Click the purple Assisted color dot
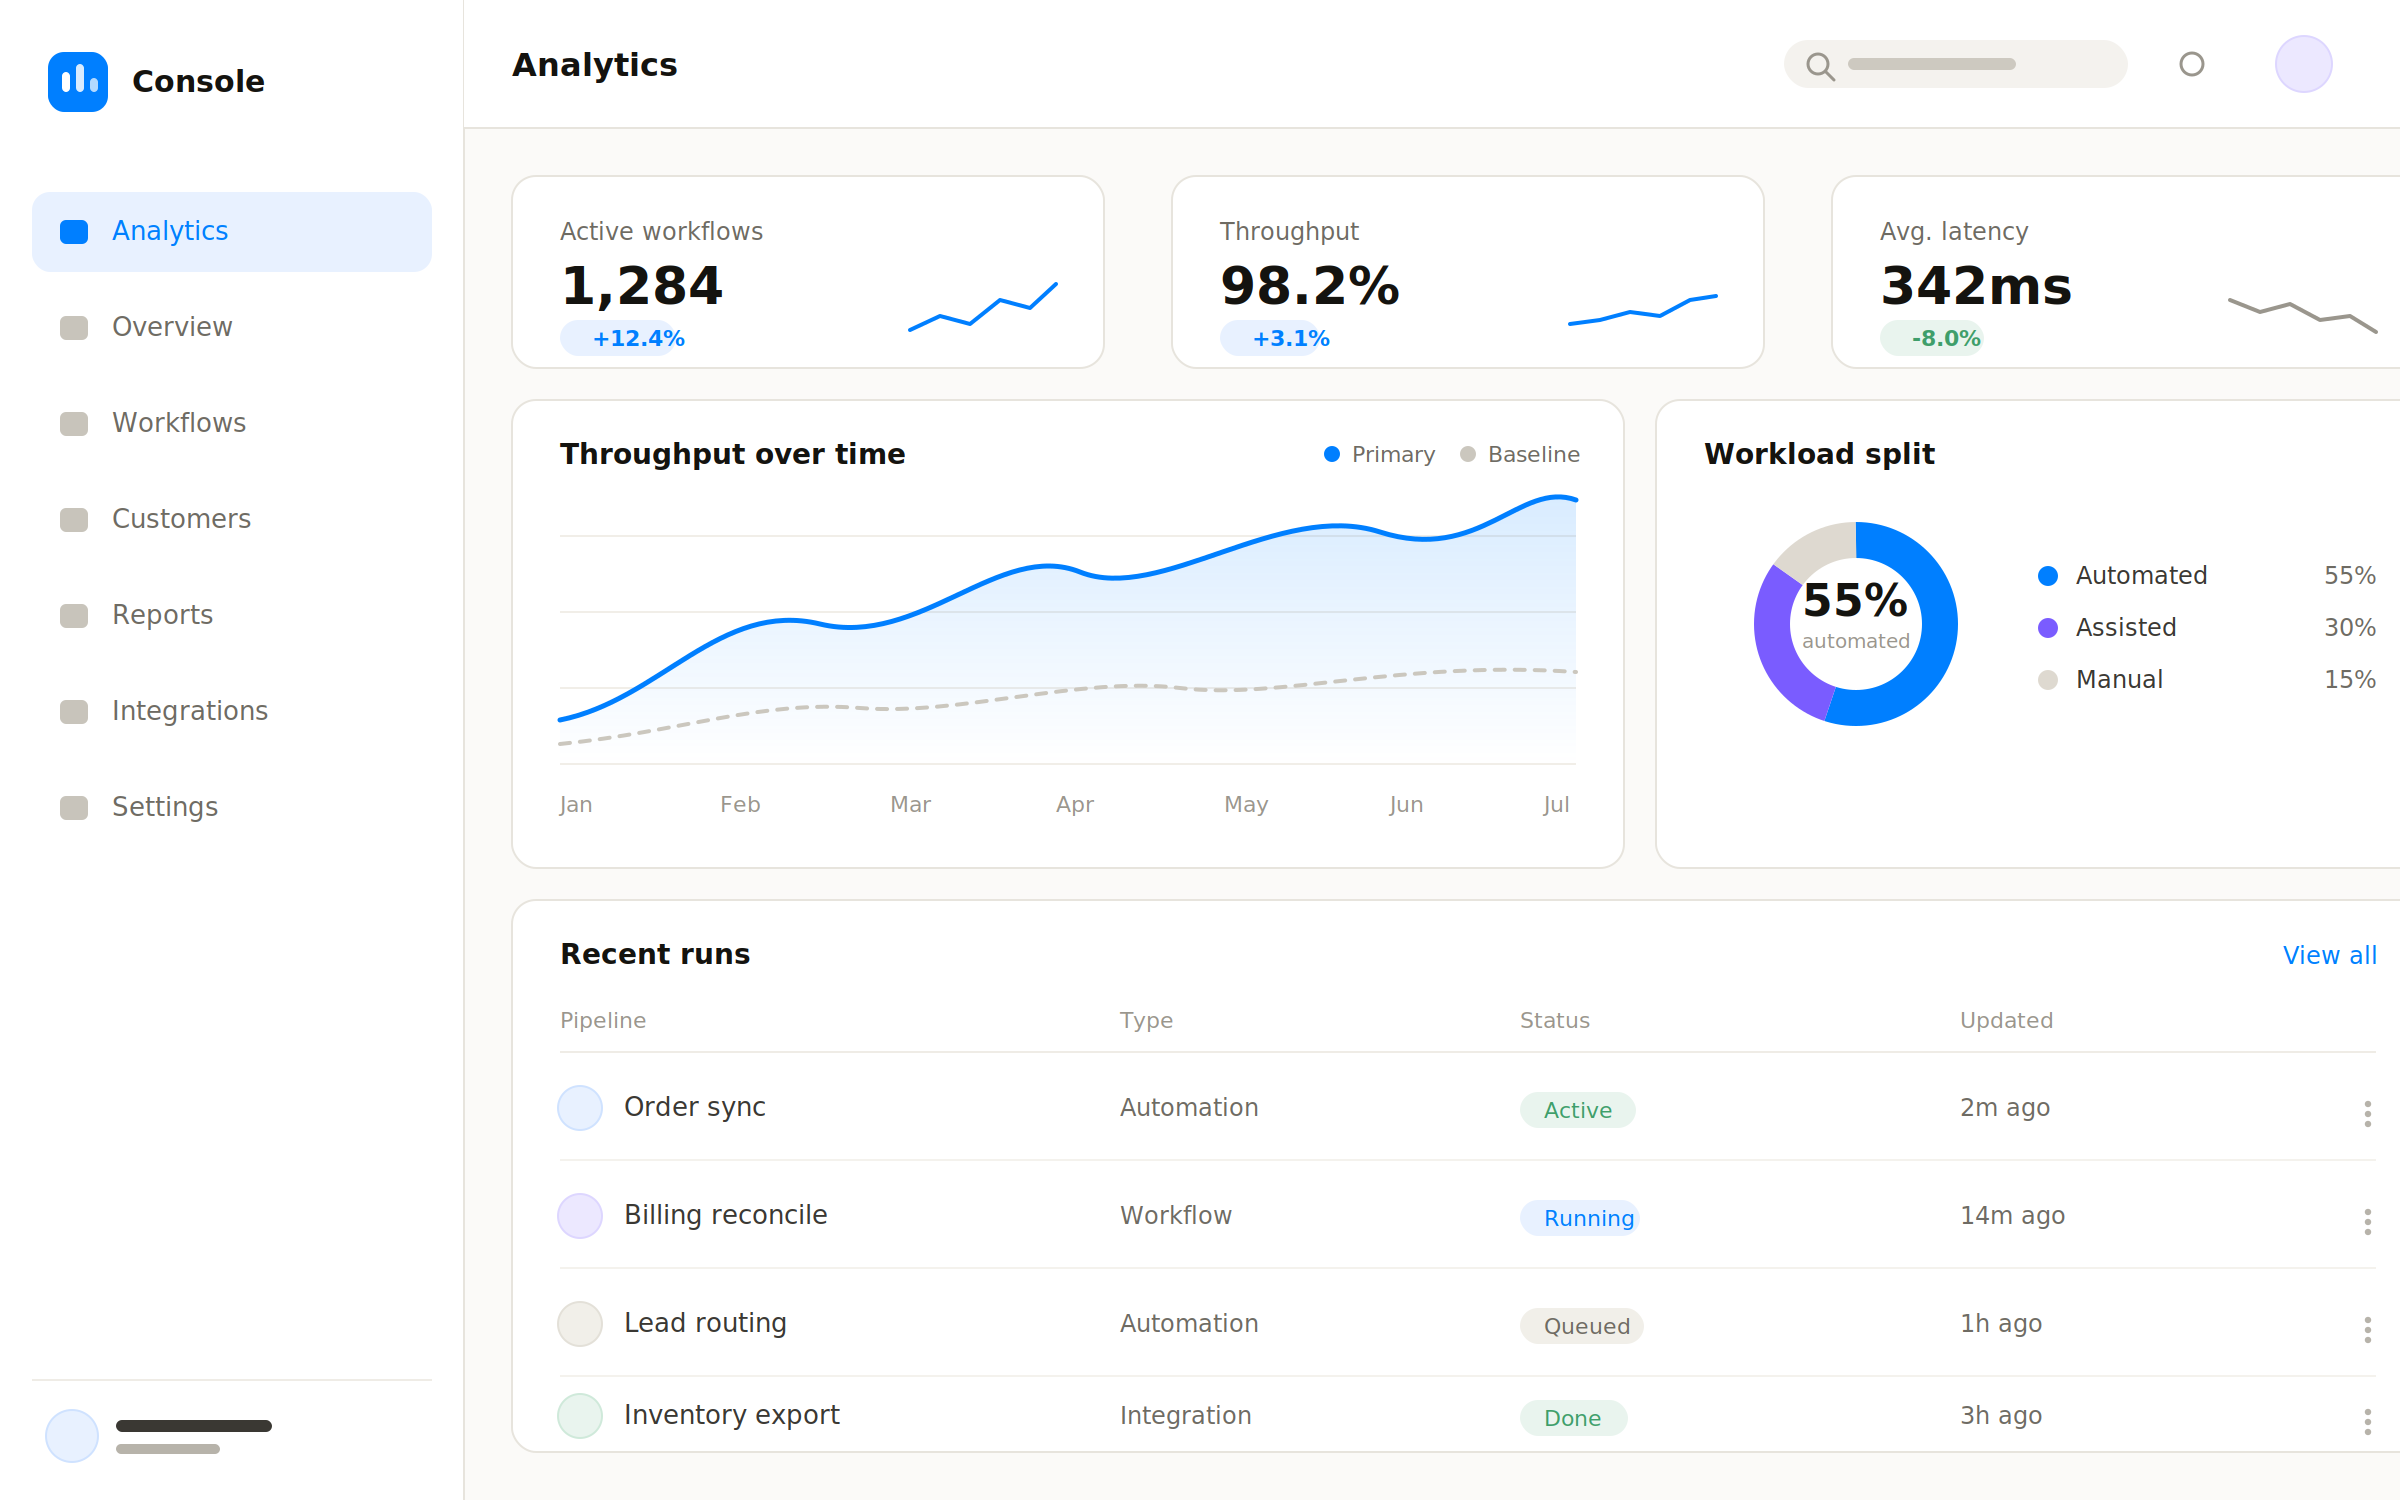 point(2048,627)
